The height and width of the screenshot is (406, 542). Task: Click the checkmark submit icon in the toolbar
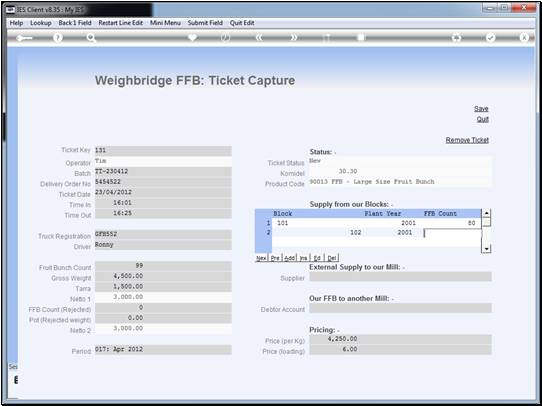[490, 38]
